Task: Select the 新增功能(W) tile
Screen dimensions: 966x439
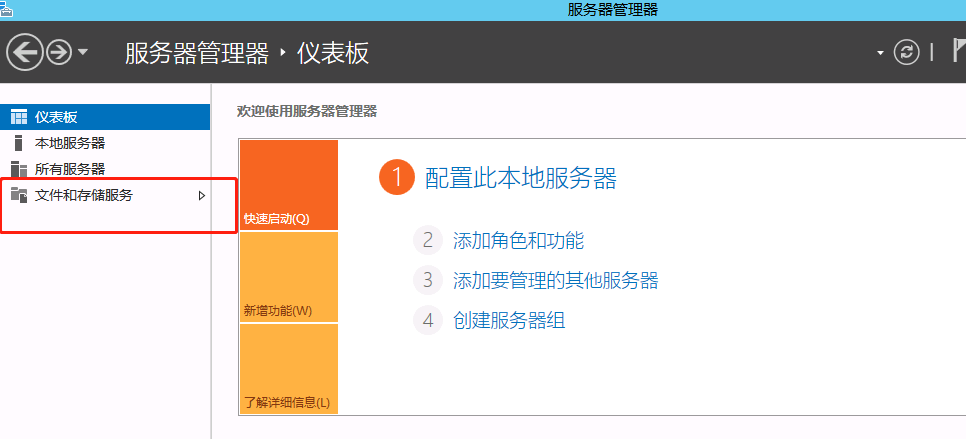Action: coord(288,277)
